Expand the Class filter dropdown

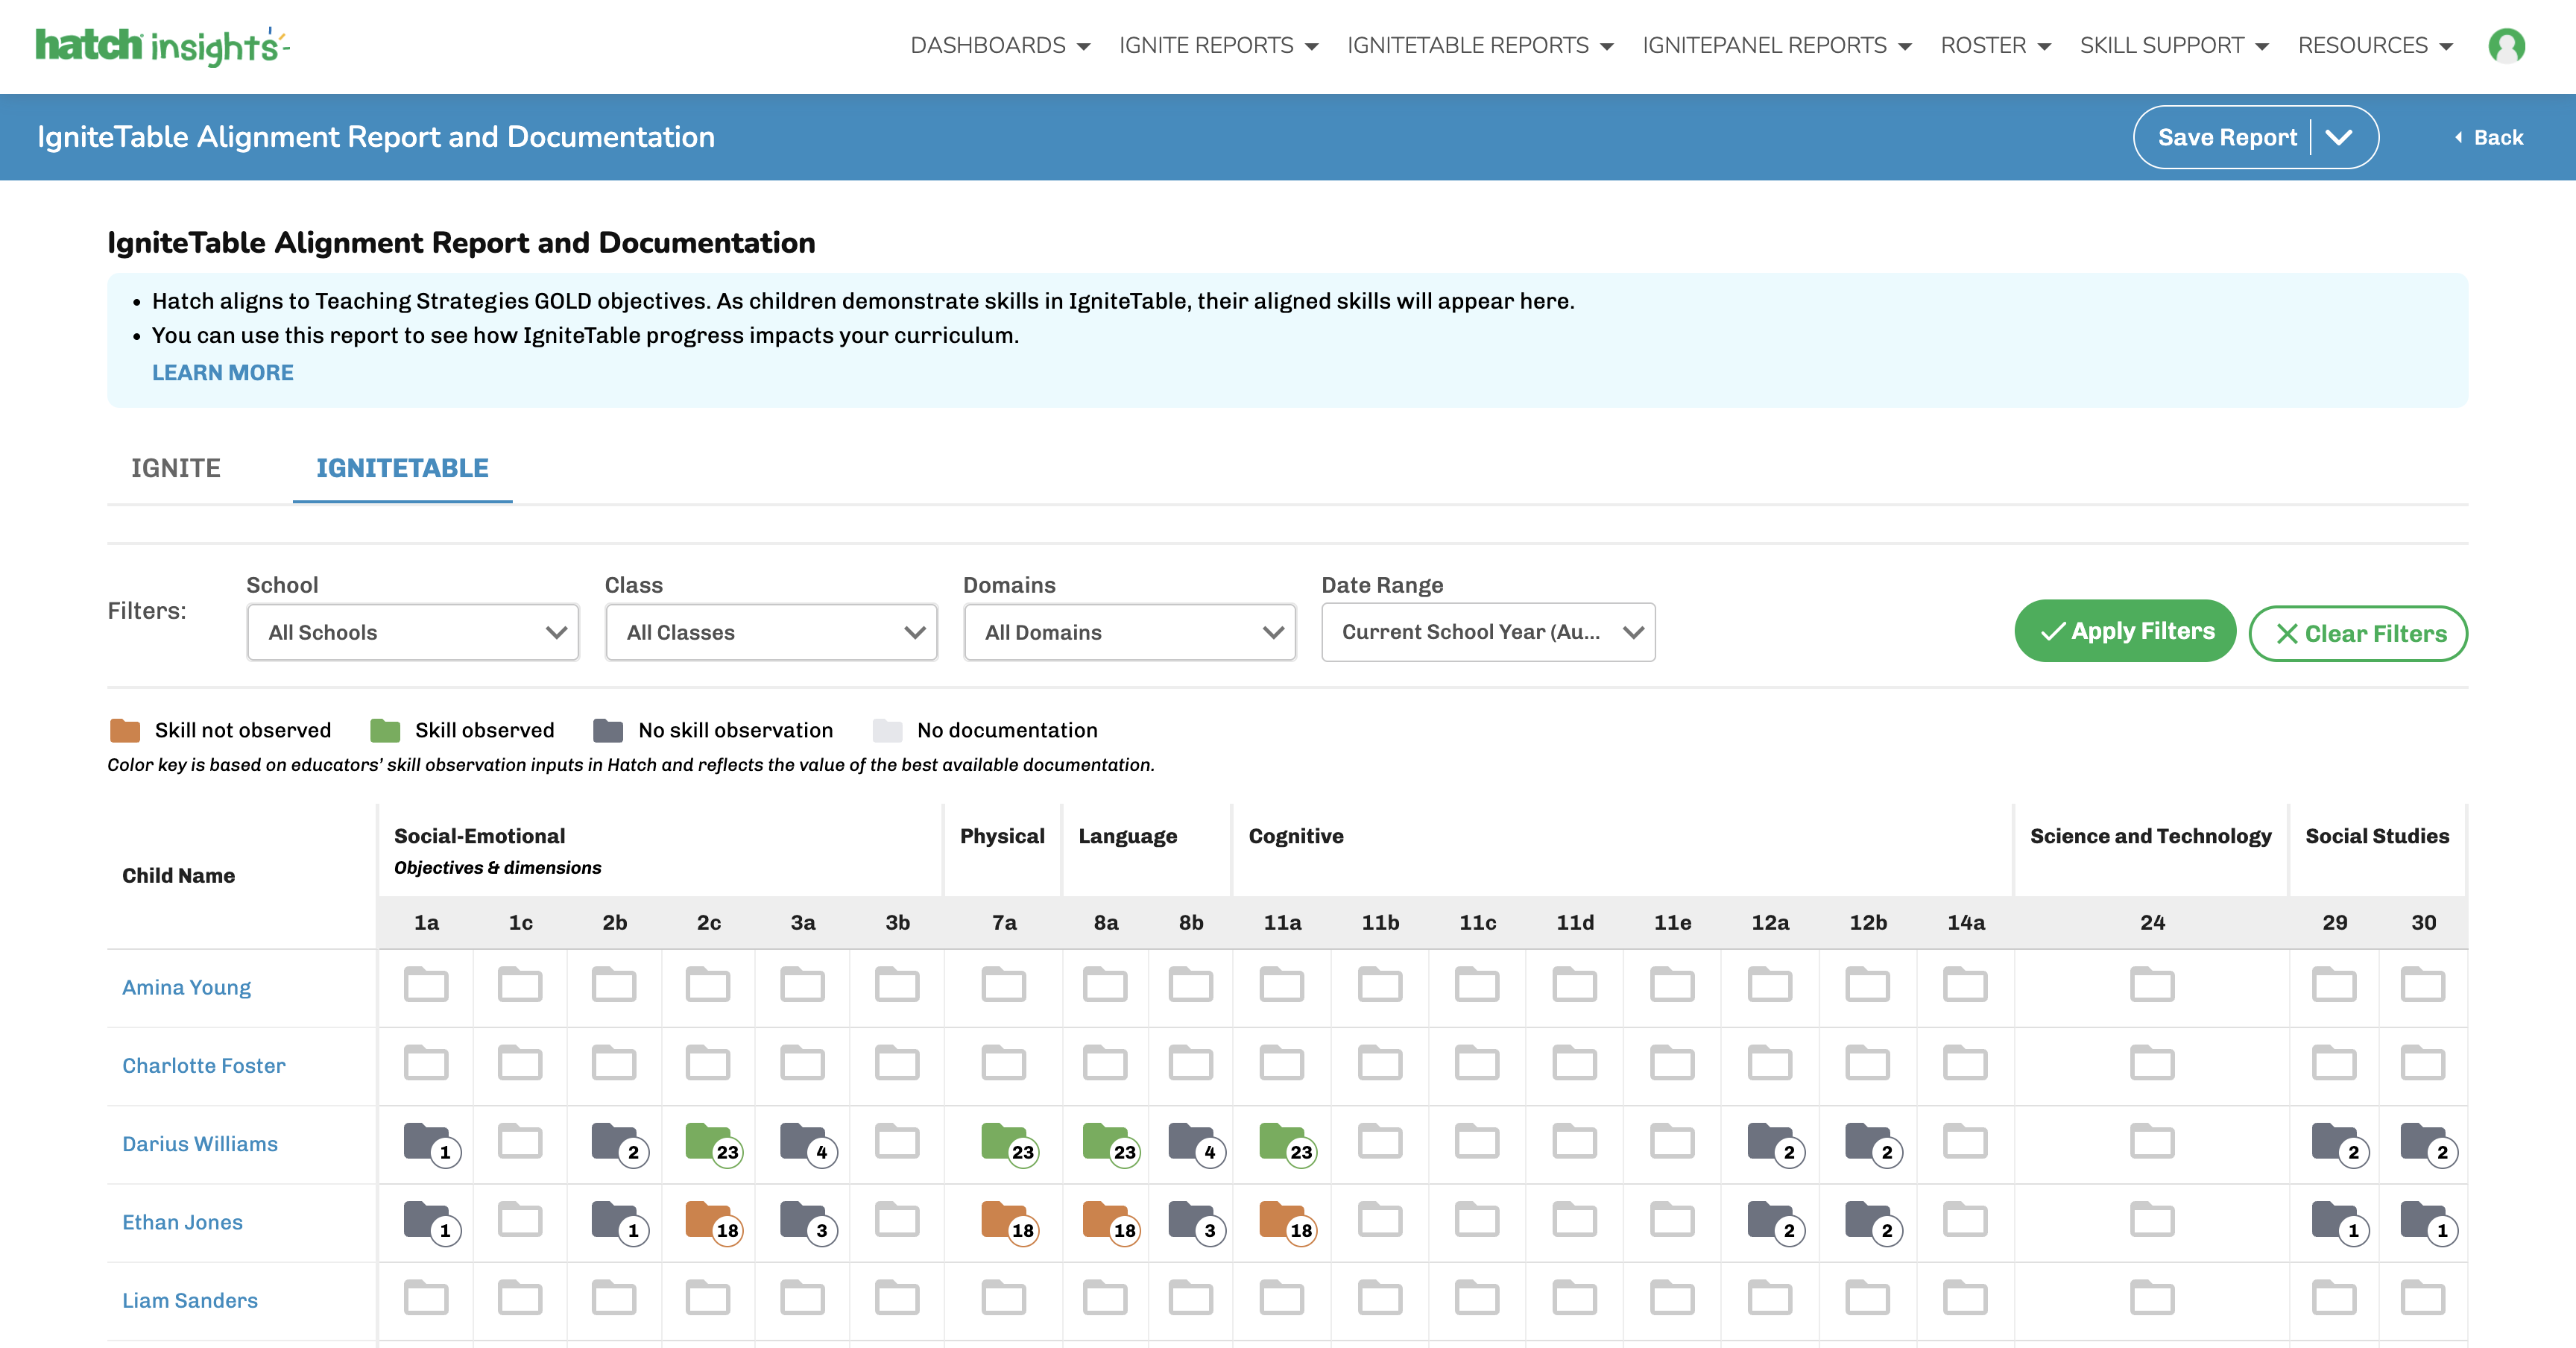pyautogui.click(x=771, y=632)
